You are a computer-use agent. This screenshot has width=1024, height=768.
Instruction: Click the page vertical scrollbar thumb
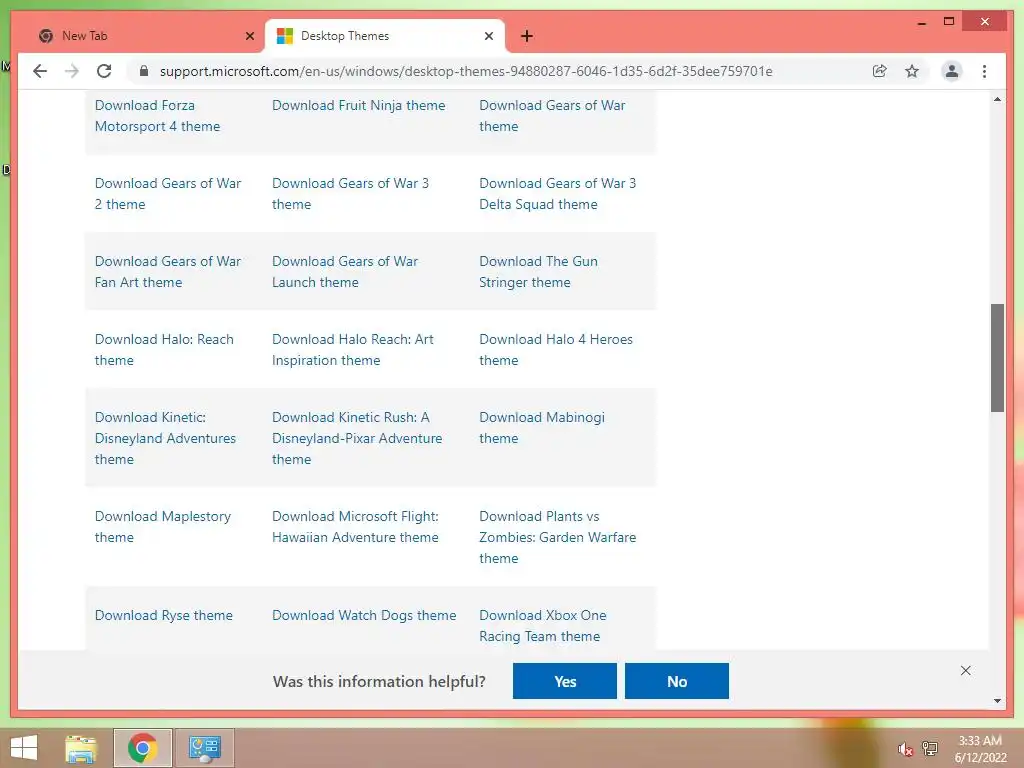point(997,357)
